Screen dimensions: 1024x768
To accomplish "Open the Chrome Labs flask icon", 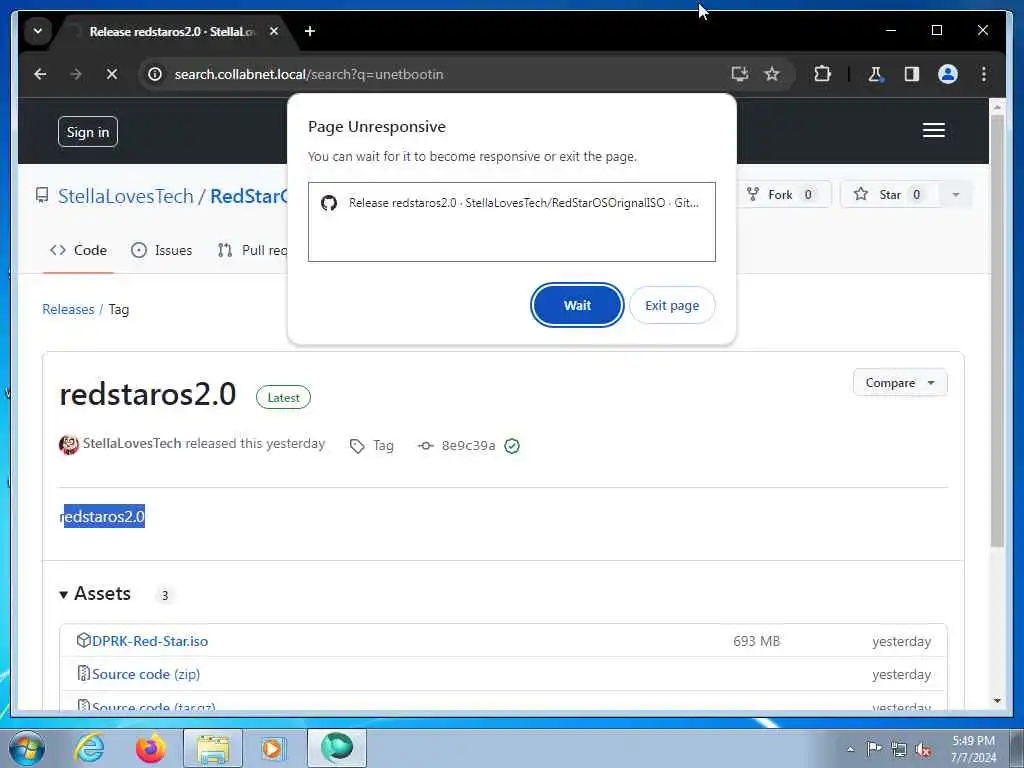I will pyautogui.click(x=875, y=74).
